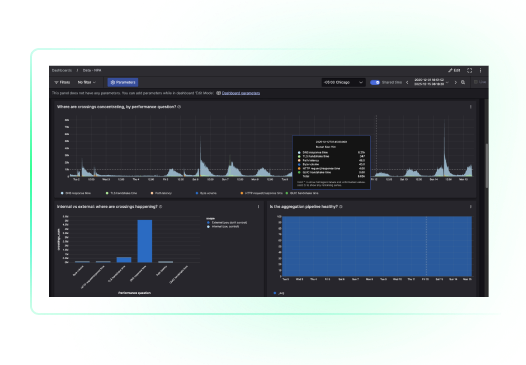Open the -05:00 Chicago timezone dropdown
This screenshot has width=526, height=365.
(x=343, y=82)
